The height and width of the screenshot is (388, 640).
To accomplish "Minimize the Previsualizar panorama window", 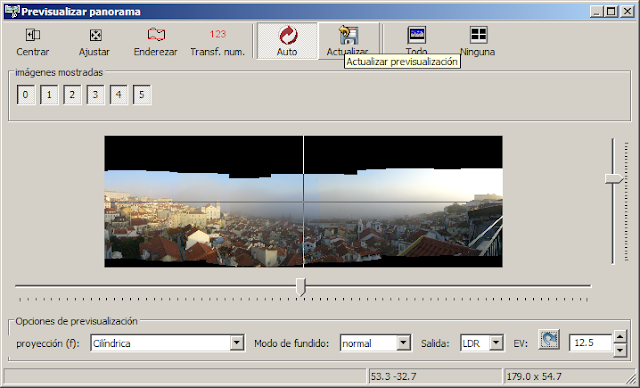I will point(596,11).
